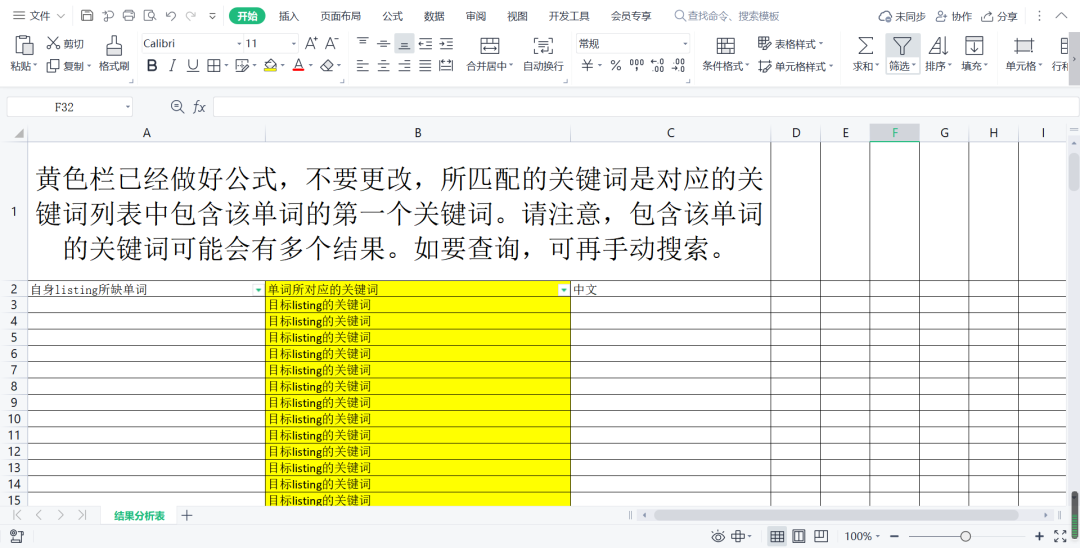
Task: Click the decrease indent icon
Action: 426,43
